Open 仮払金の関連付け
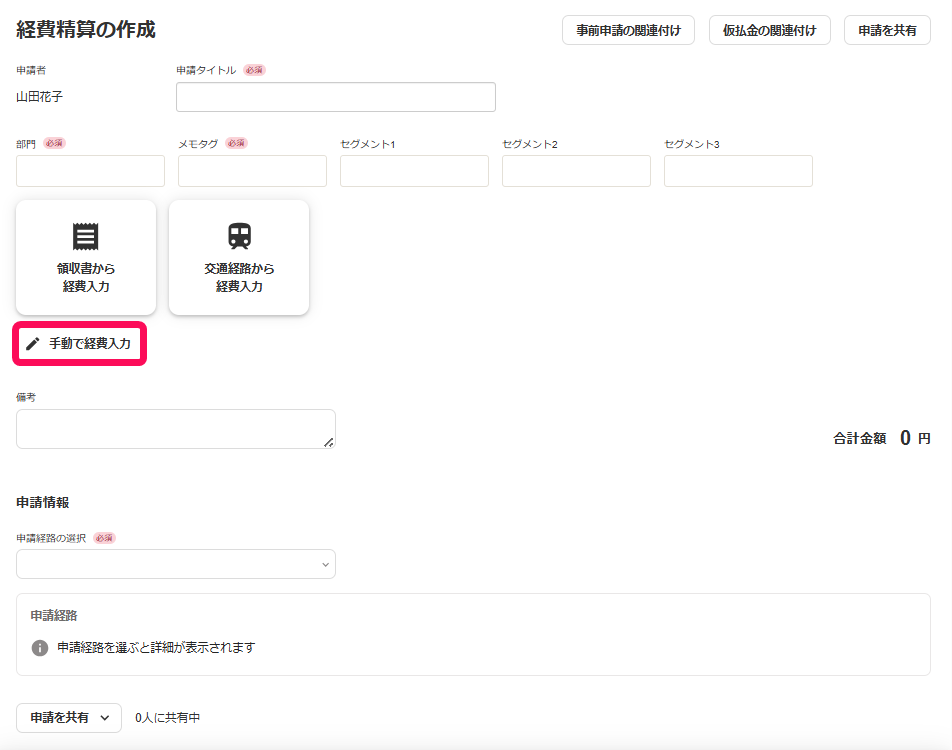Viewport: 952px width, 750px height. pyautogui.click(x=769, y=30)
